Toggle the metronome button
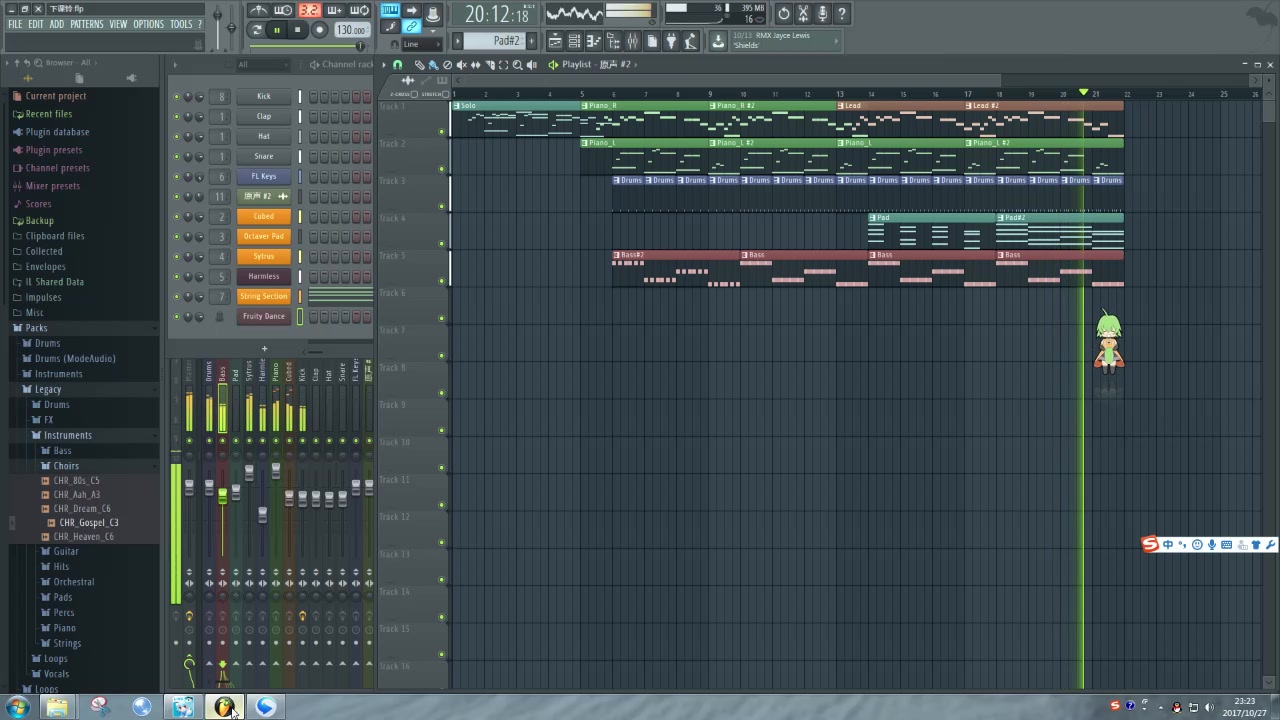 click(x=258, y=10)
